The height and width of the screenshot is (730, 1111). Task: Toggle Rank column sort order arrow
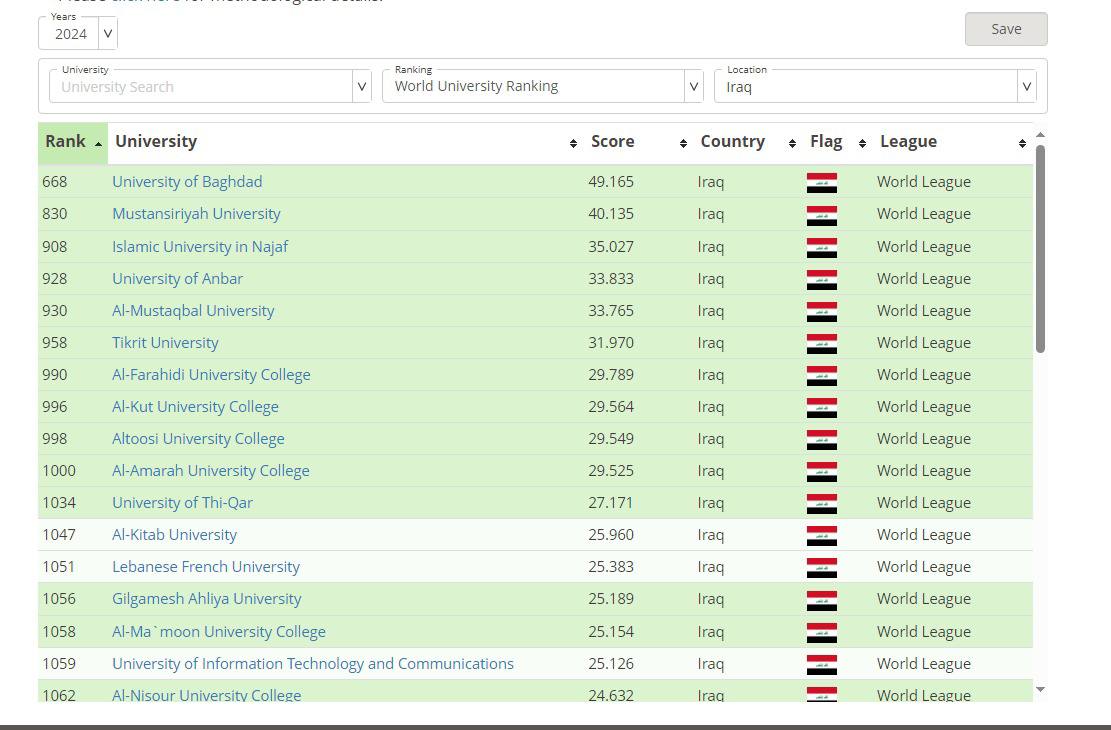[98, 144]
